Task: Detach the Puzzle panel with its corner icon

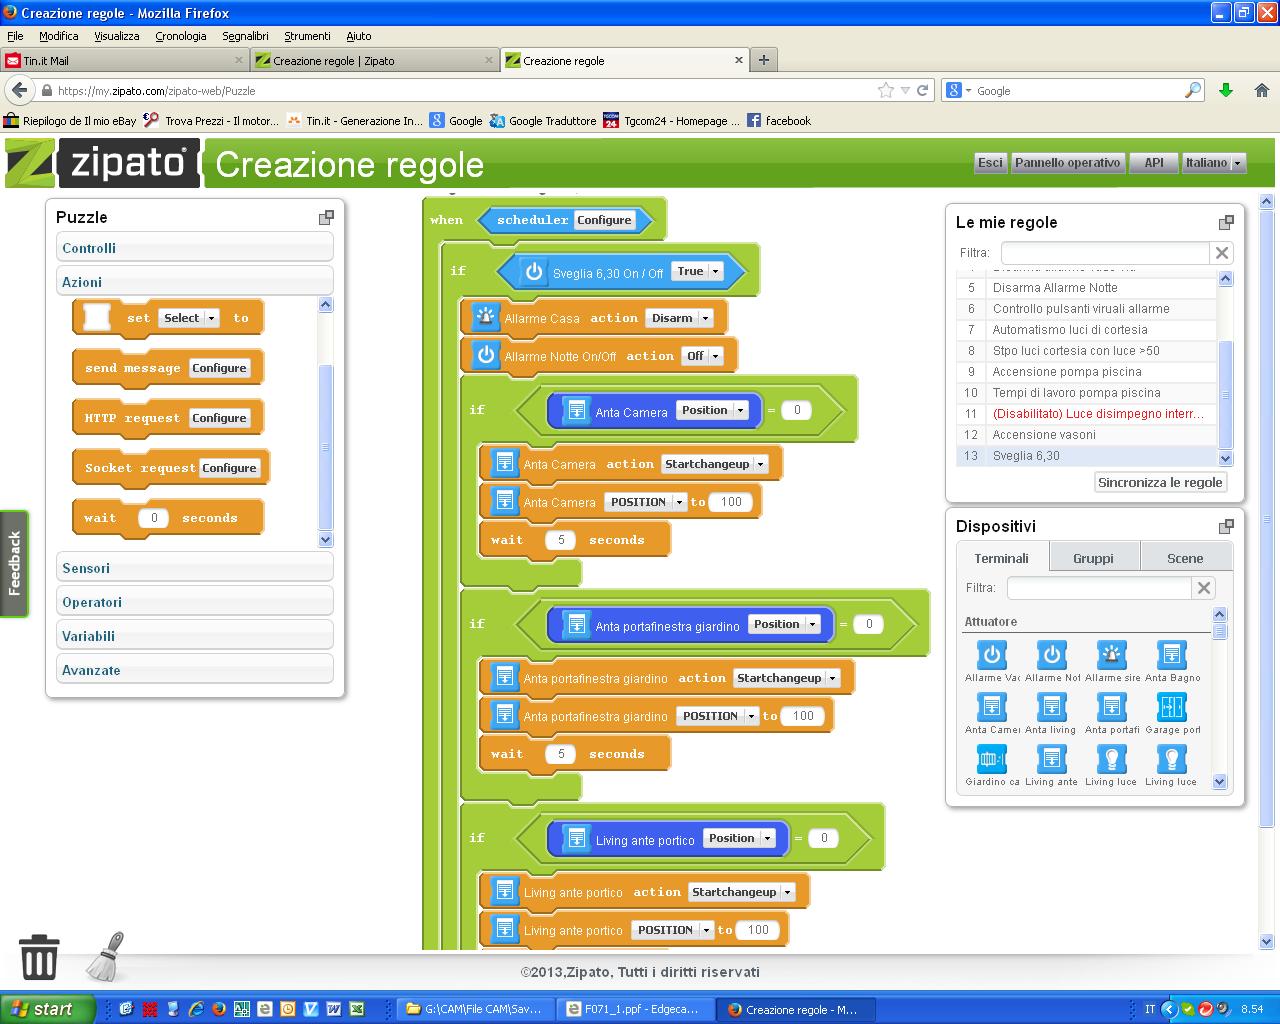Action: (325, 217)
